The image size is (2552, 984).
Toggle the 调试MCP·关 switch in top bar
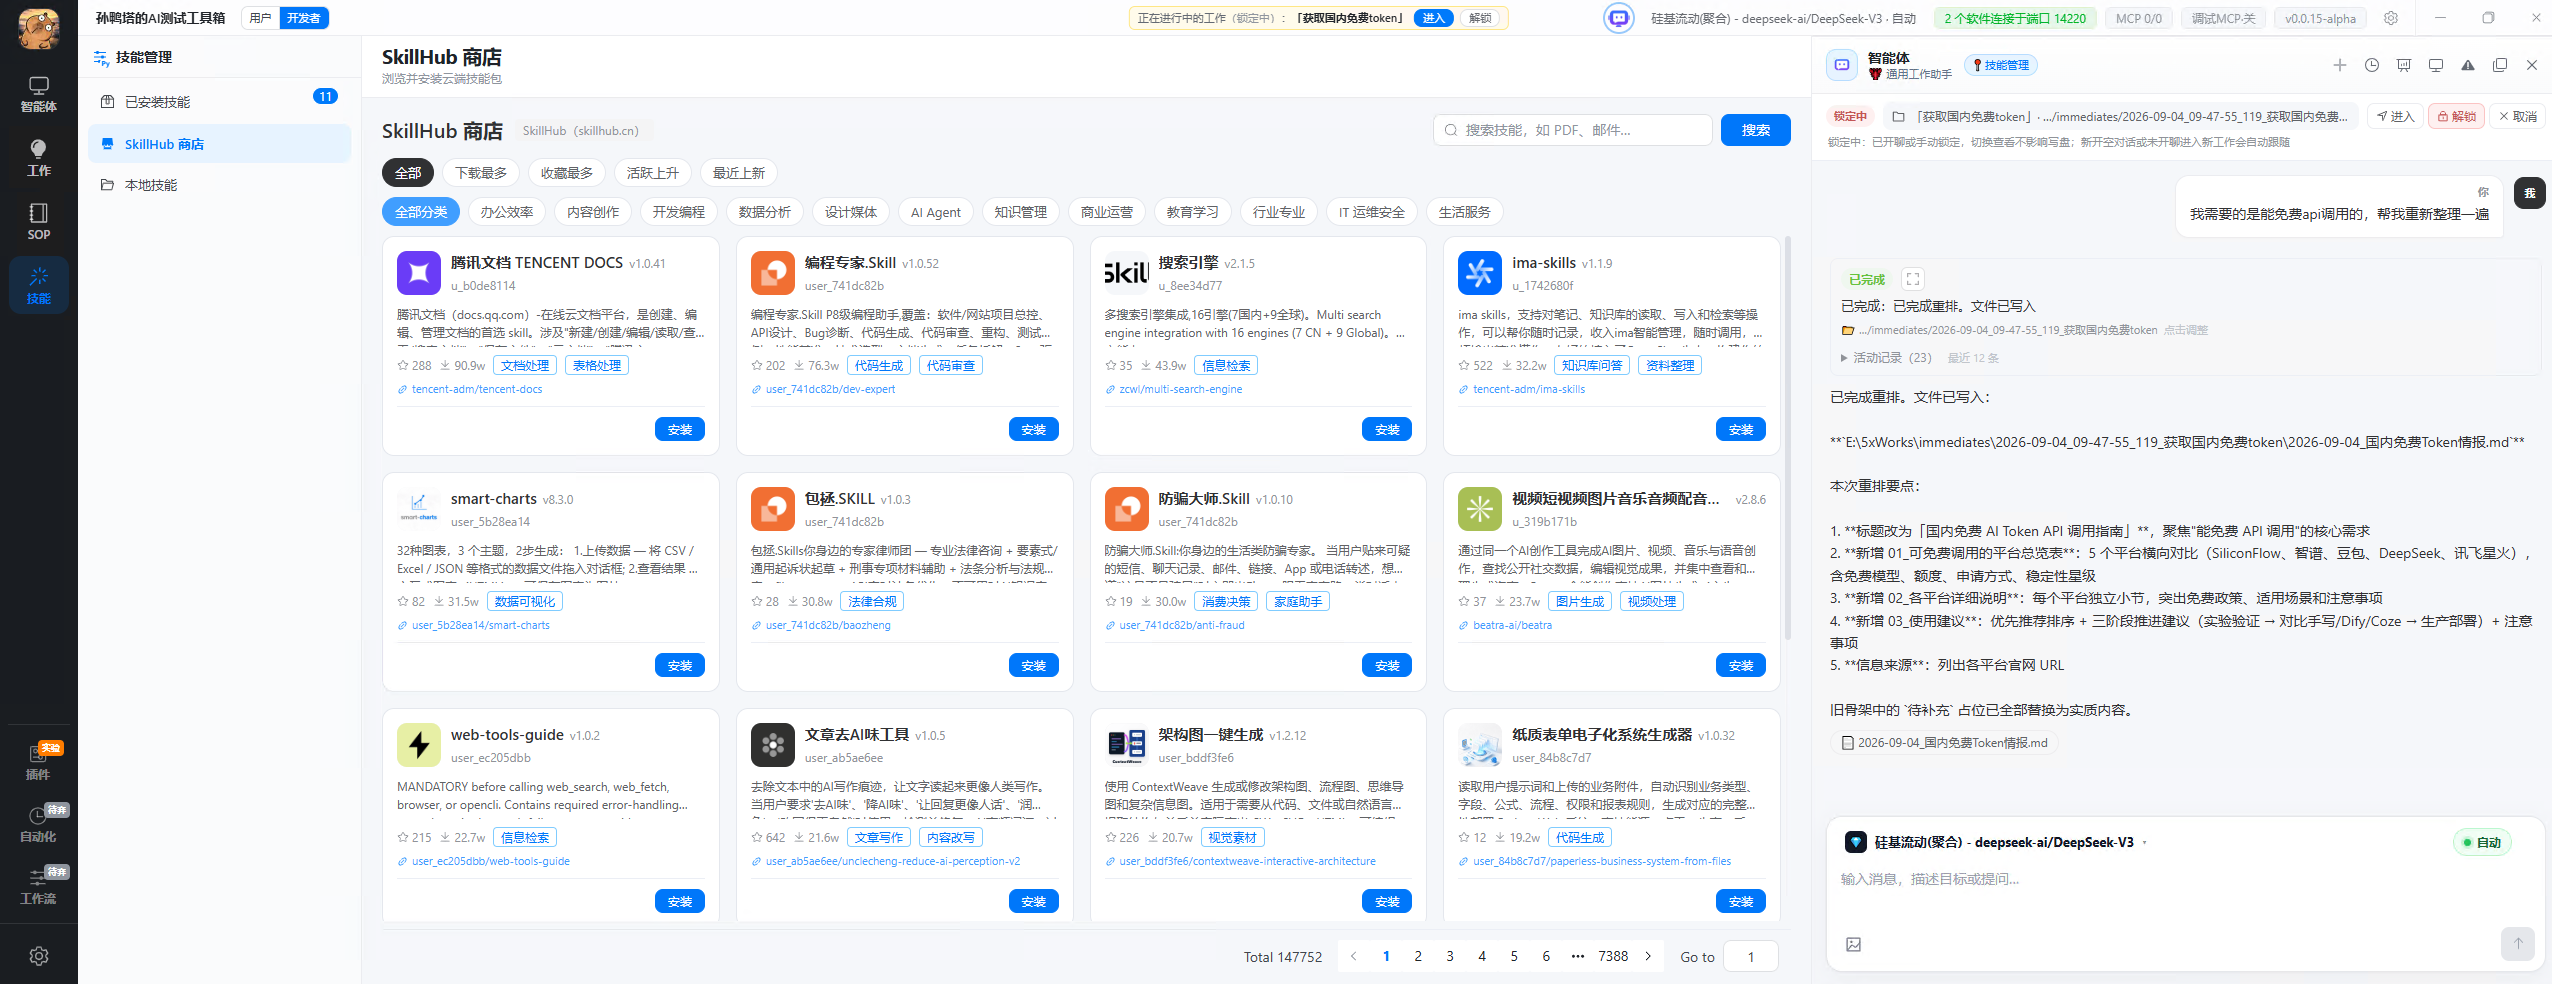coord(2223,18)
